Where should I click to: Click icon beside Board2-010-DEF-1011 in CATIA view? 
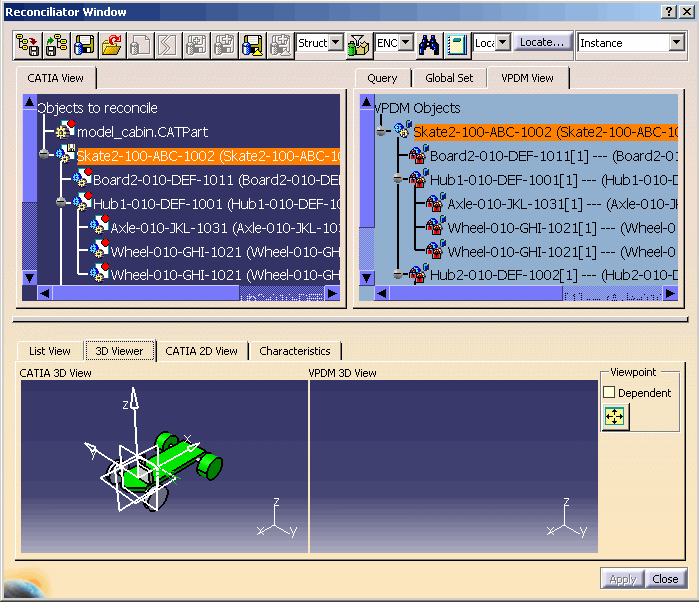point(82,177)
